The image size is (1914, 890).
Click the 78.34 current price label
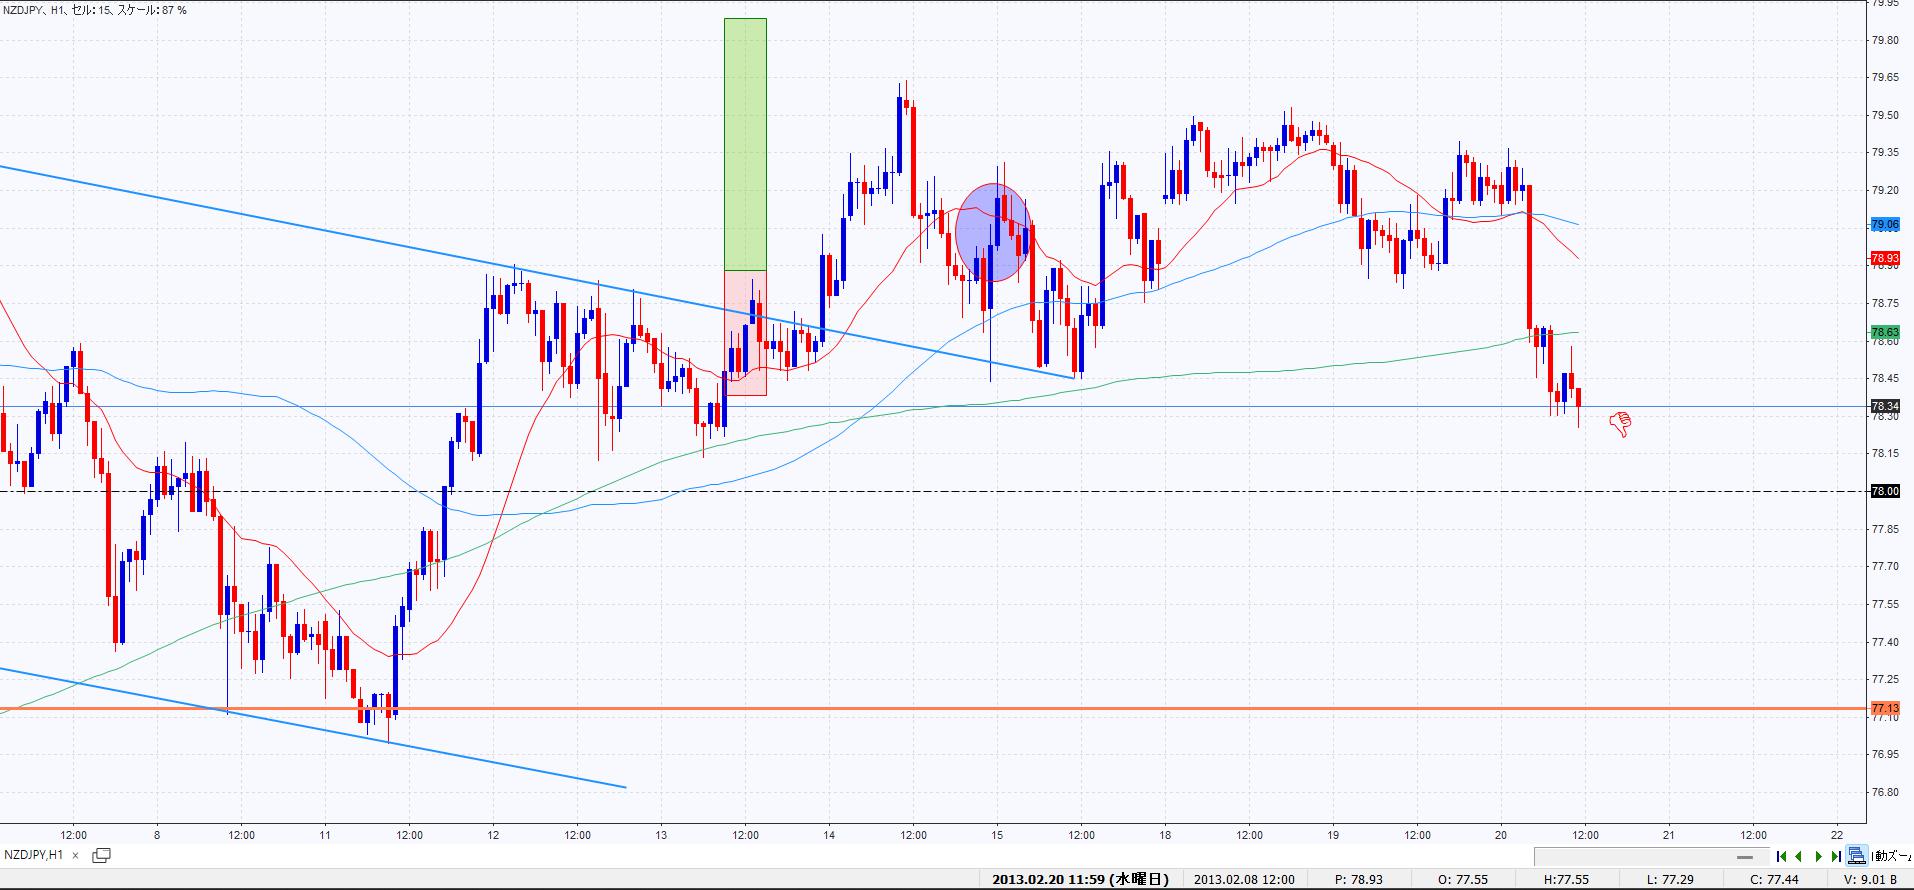pyautogui.click(x=1884, y=406)
